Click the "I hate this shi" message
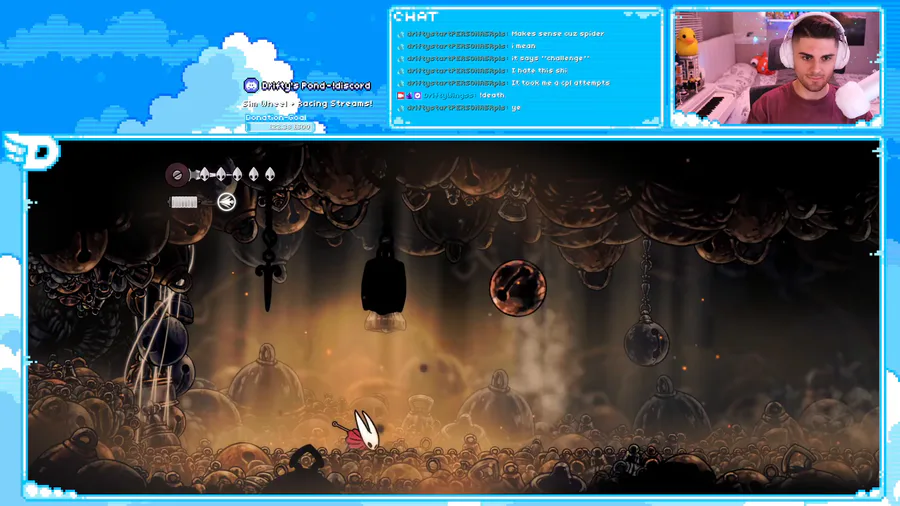900x506 pixels. [x=539, y=71]
